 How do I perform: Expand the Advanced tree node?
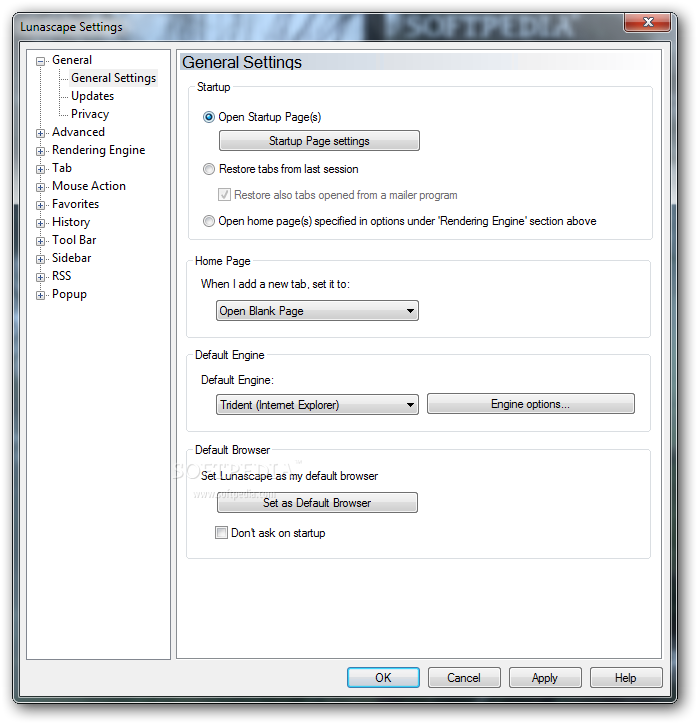pyautogui.click(x=41, y=133)
